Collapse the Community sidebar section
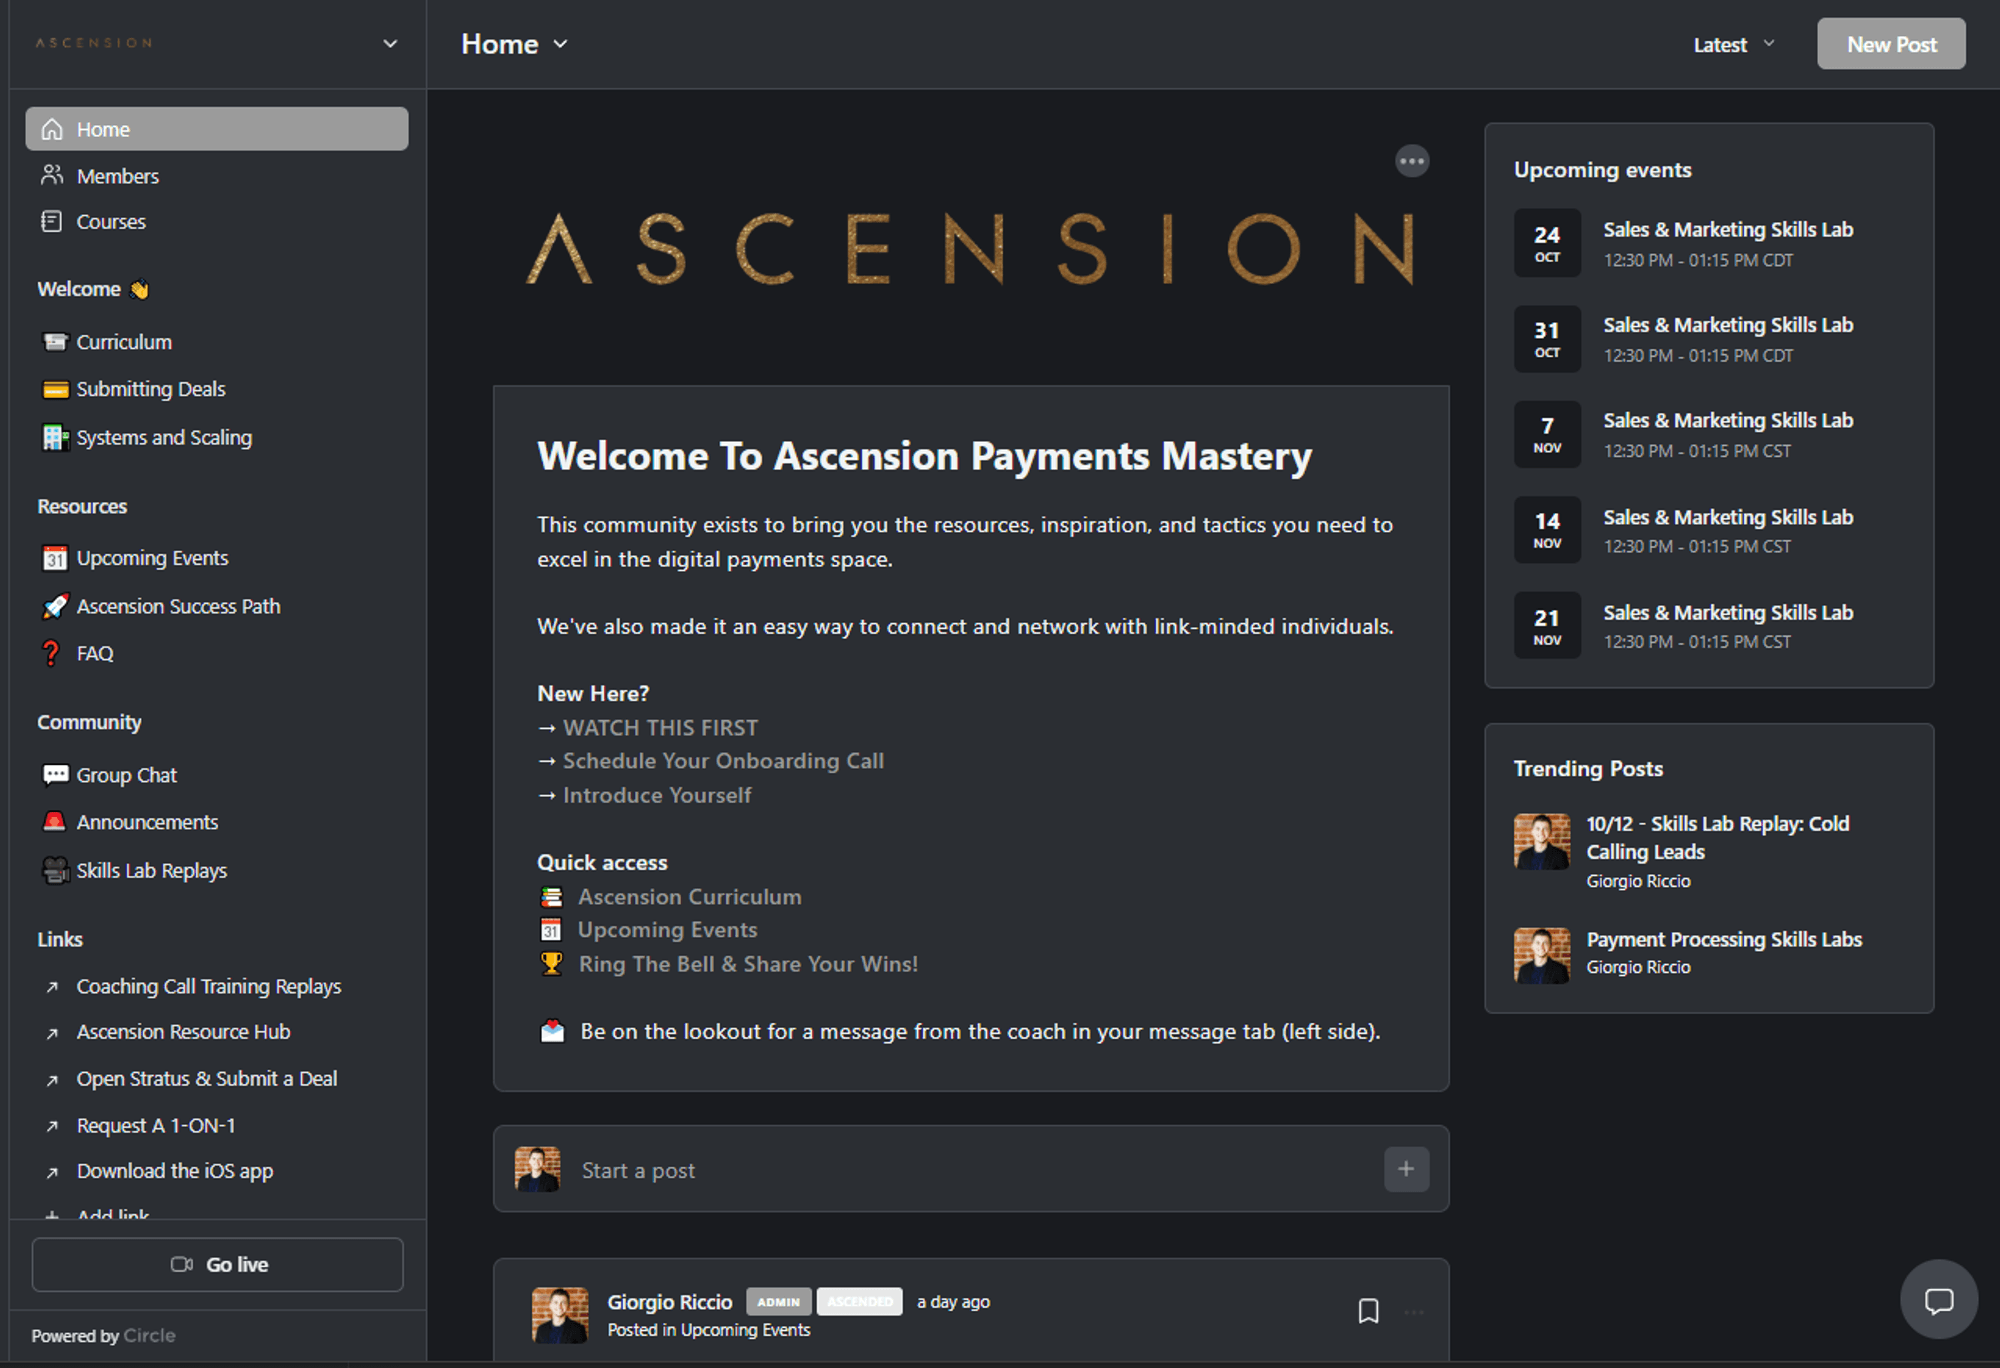Viewport: 2000px width, 1368px height. click(89, 722)
